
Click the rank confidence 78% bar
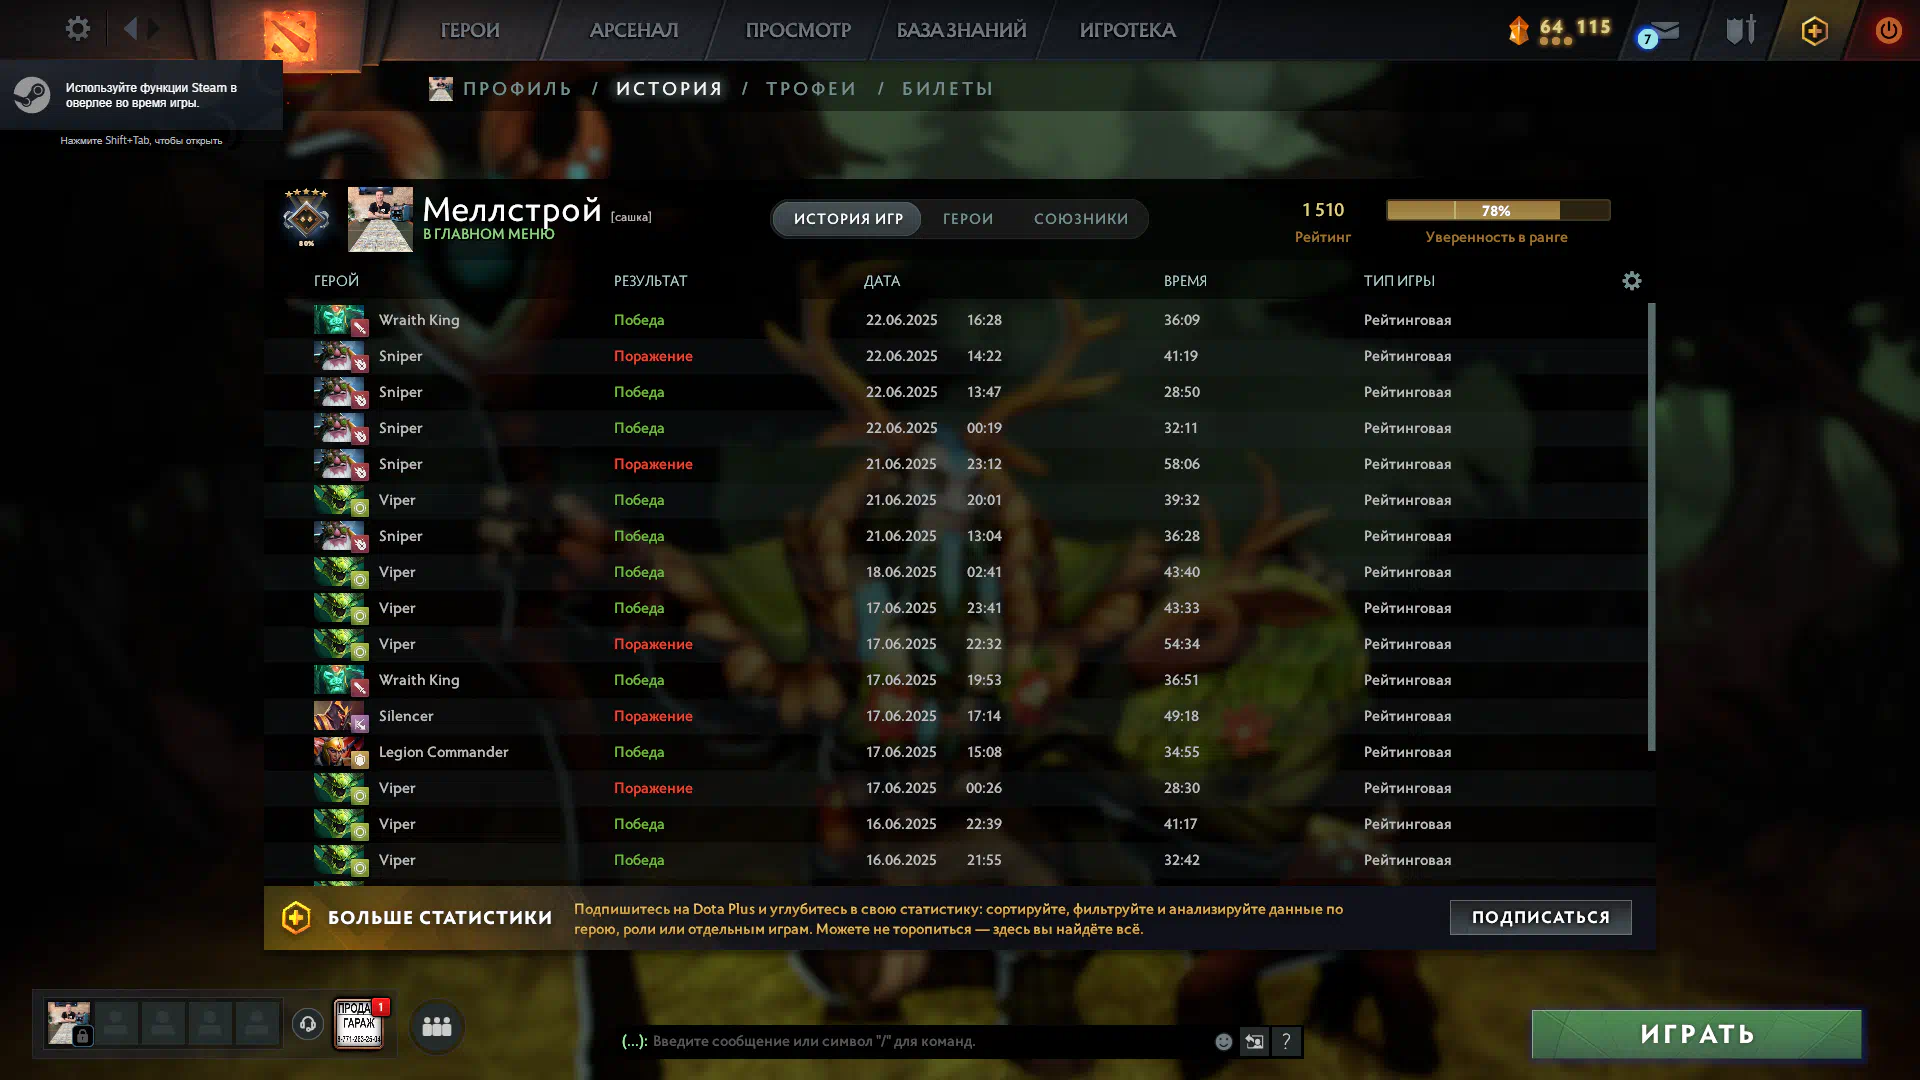click(1498, 210)
